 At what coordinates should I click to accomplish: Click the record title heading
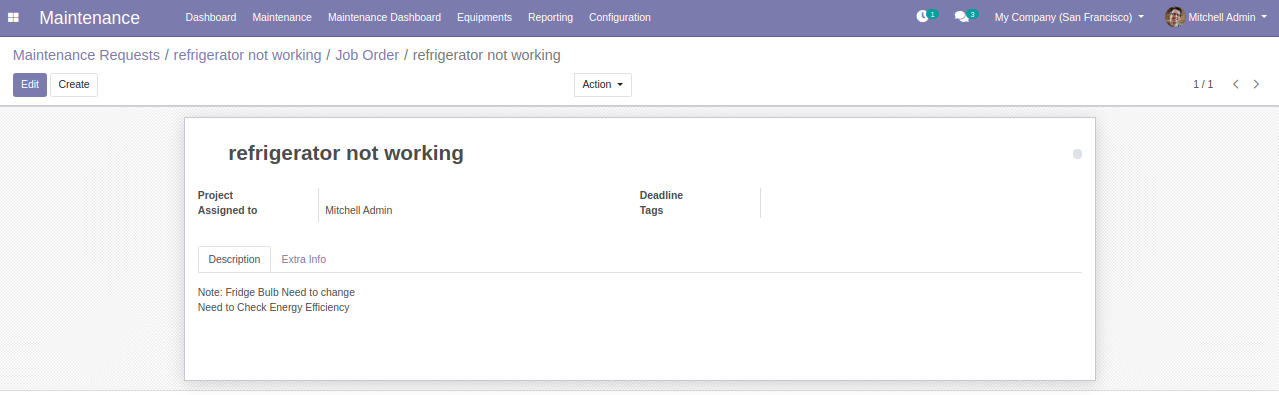(346, 153)
